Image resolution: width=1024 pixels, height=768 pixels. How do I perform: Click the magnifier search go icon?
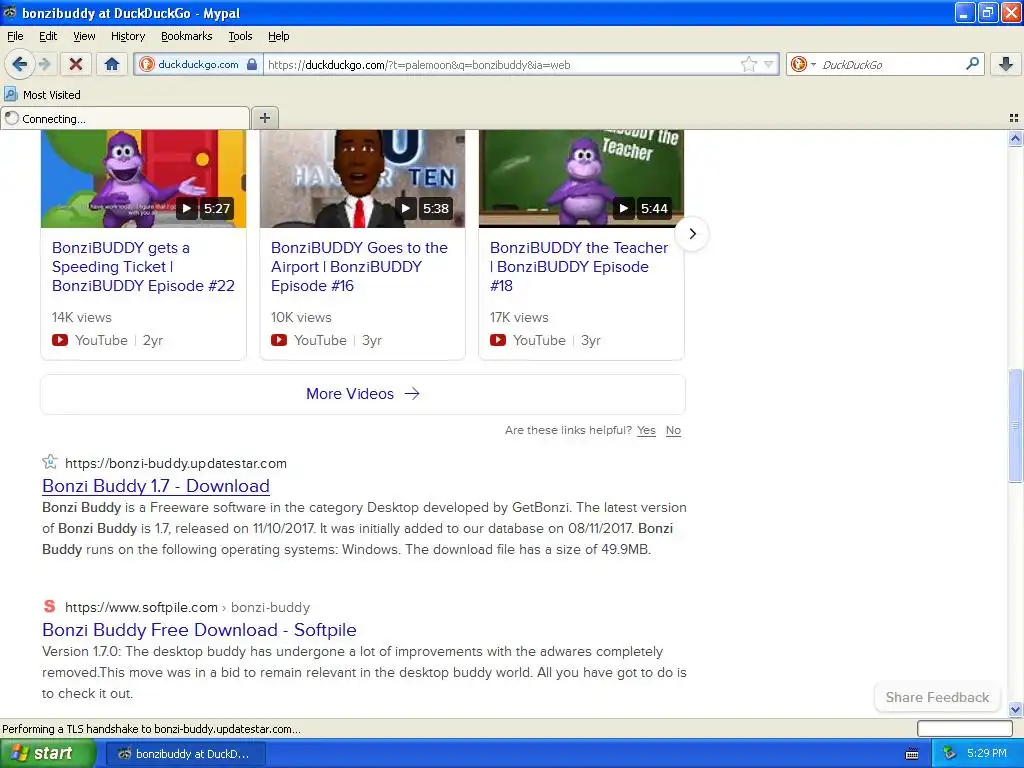972,64
